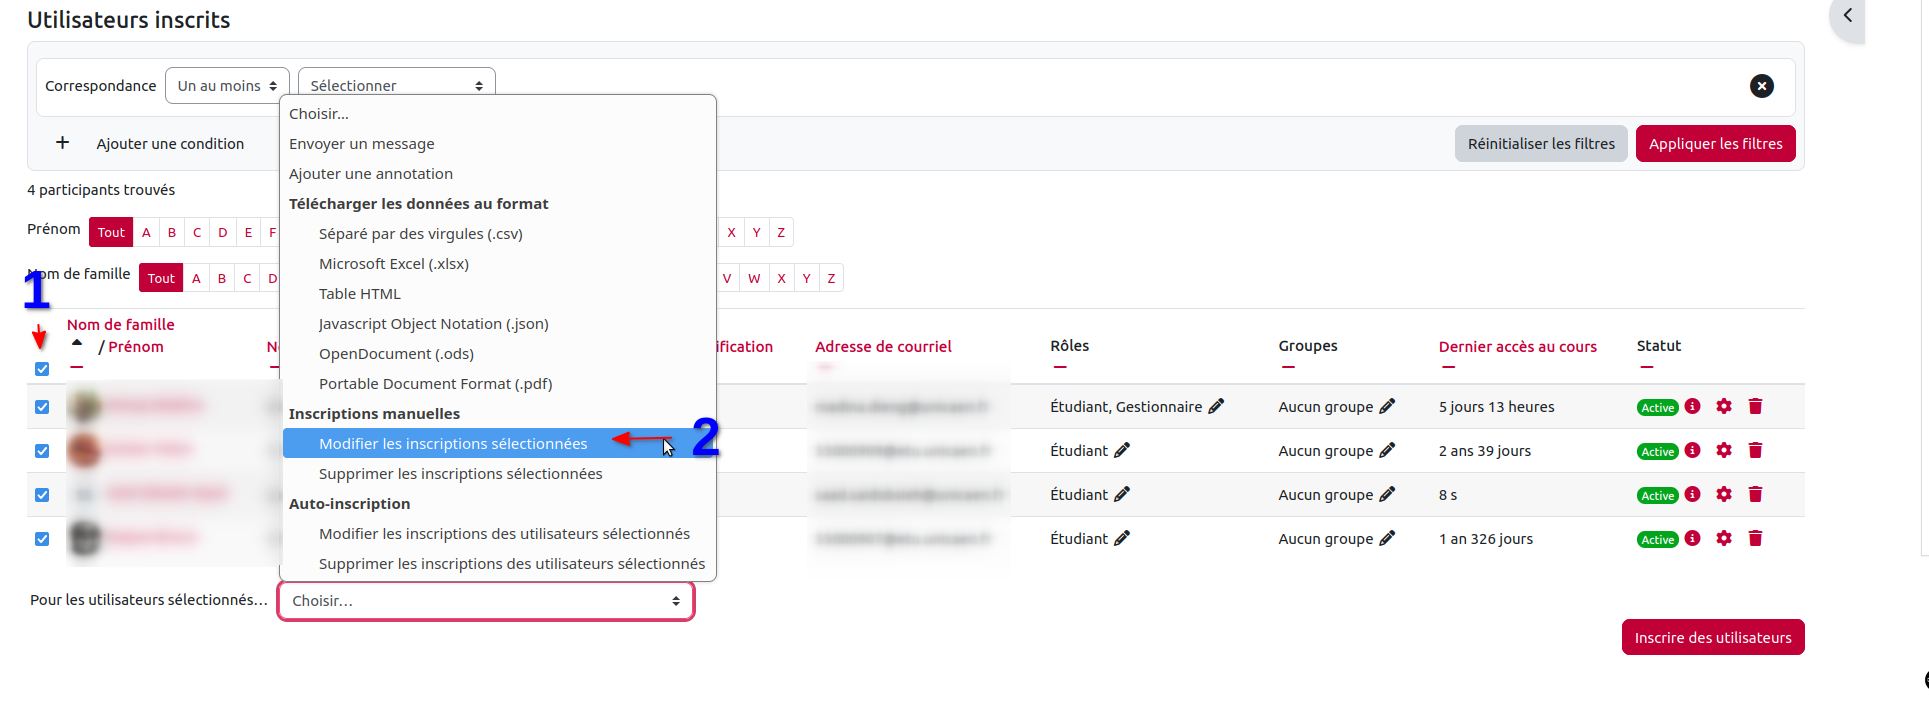
Task: Select 'Modifier les inscriptions sélectionnées' option
Action: 453,444
